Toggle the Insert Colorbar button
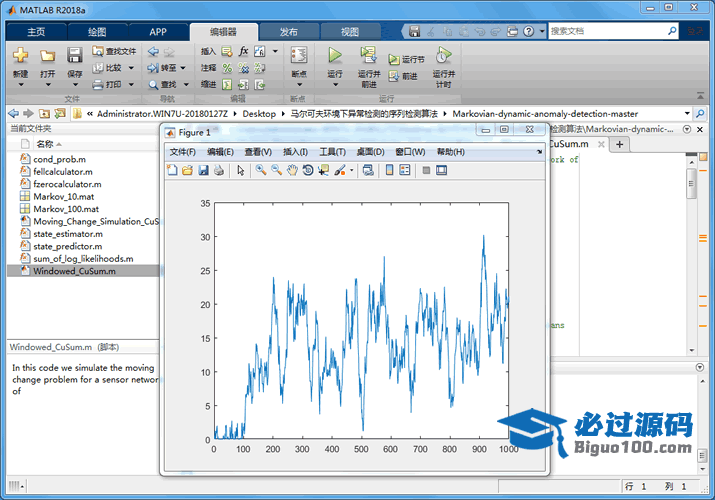 388,171
